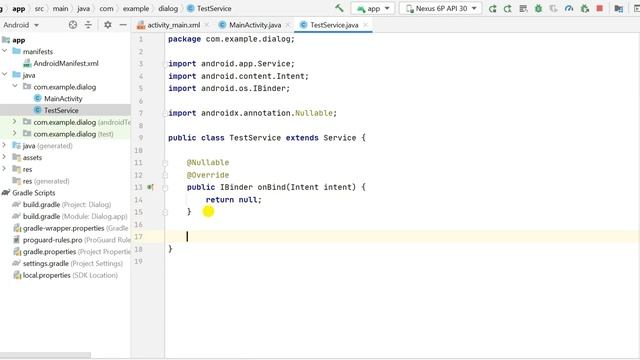
Task: Select the app module root node
Action: (x=18, y=40)
